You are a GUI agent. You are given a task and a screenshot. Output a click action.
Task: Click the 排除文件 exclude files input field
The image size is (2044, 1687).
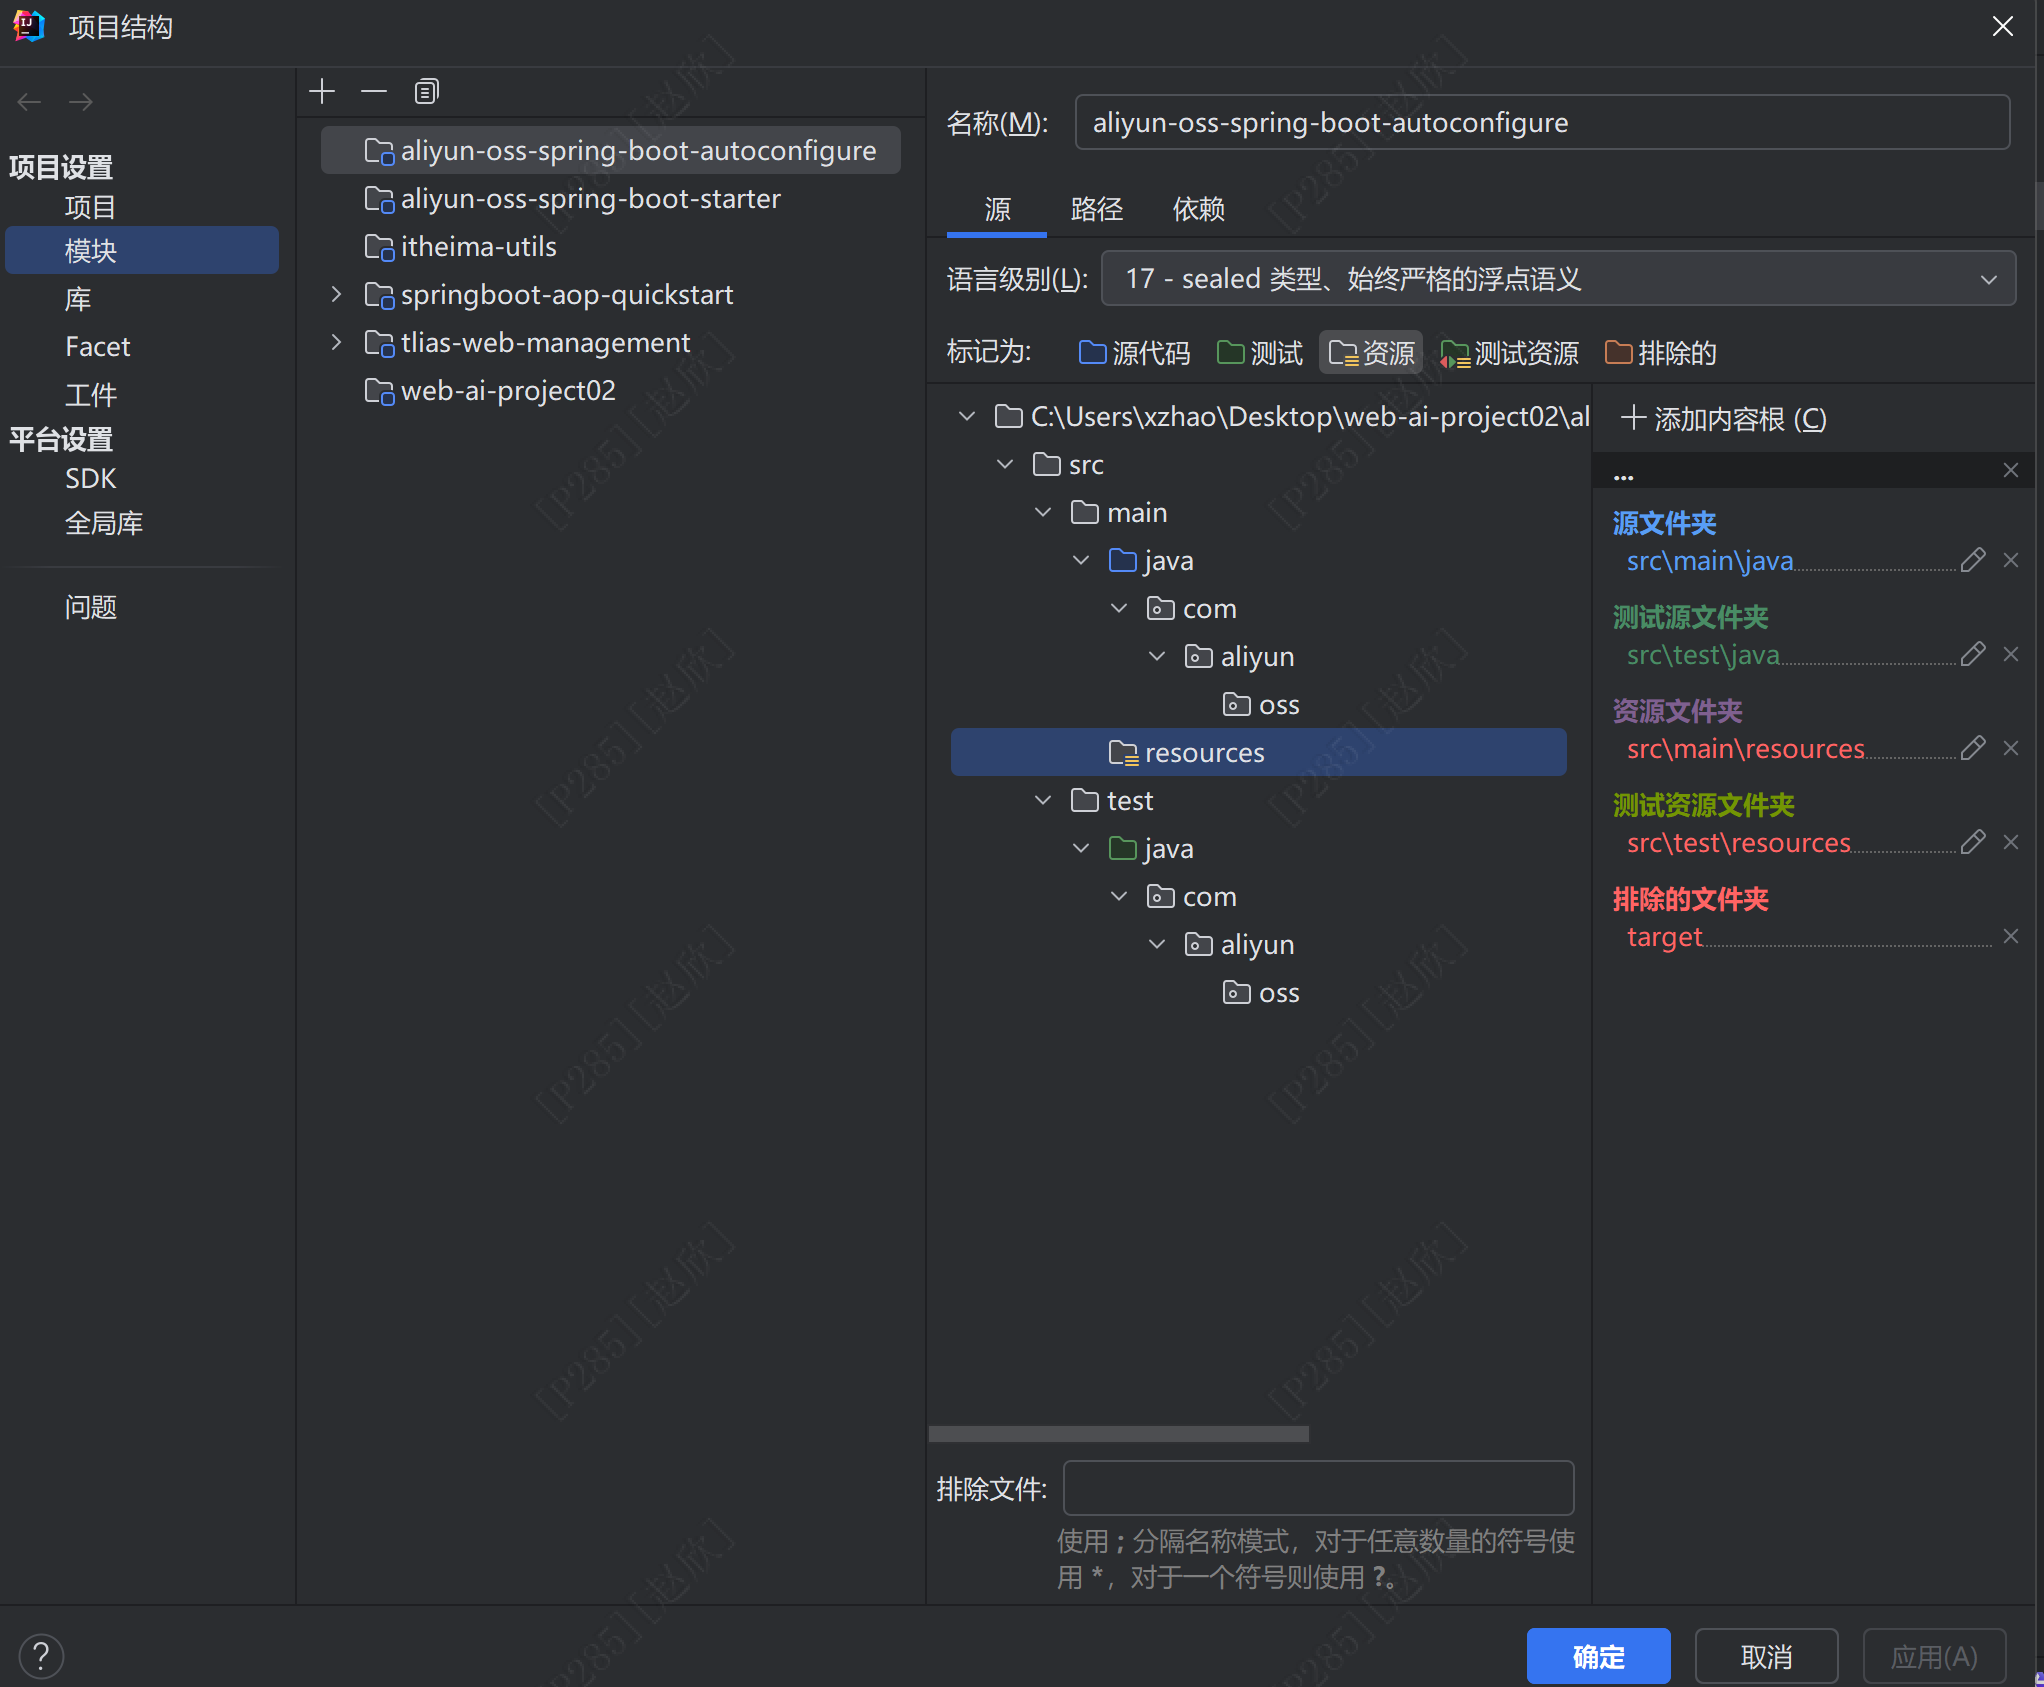[1318, 1488]
